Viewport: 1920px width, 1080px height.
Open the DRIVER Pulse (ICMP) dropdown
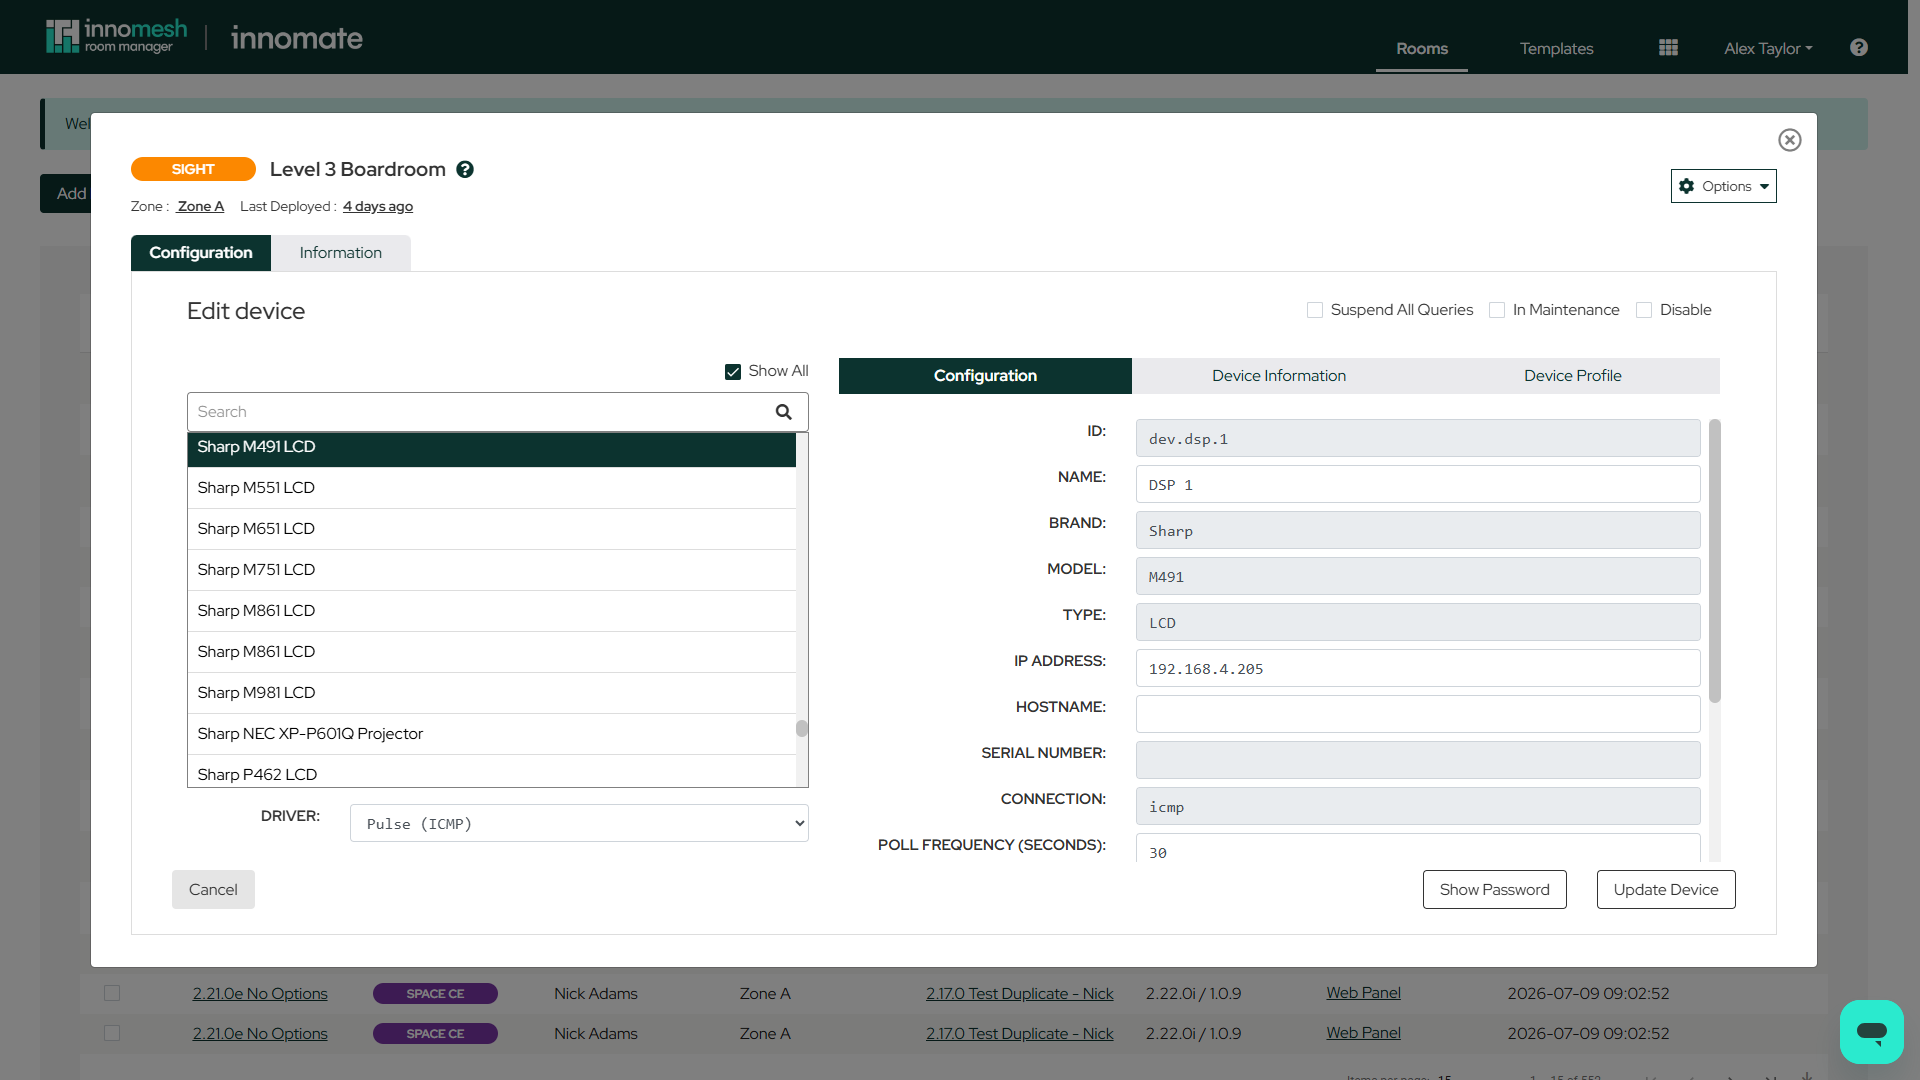point(579,823)
